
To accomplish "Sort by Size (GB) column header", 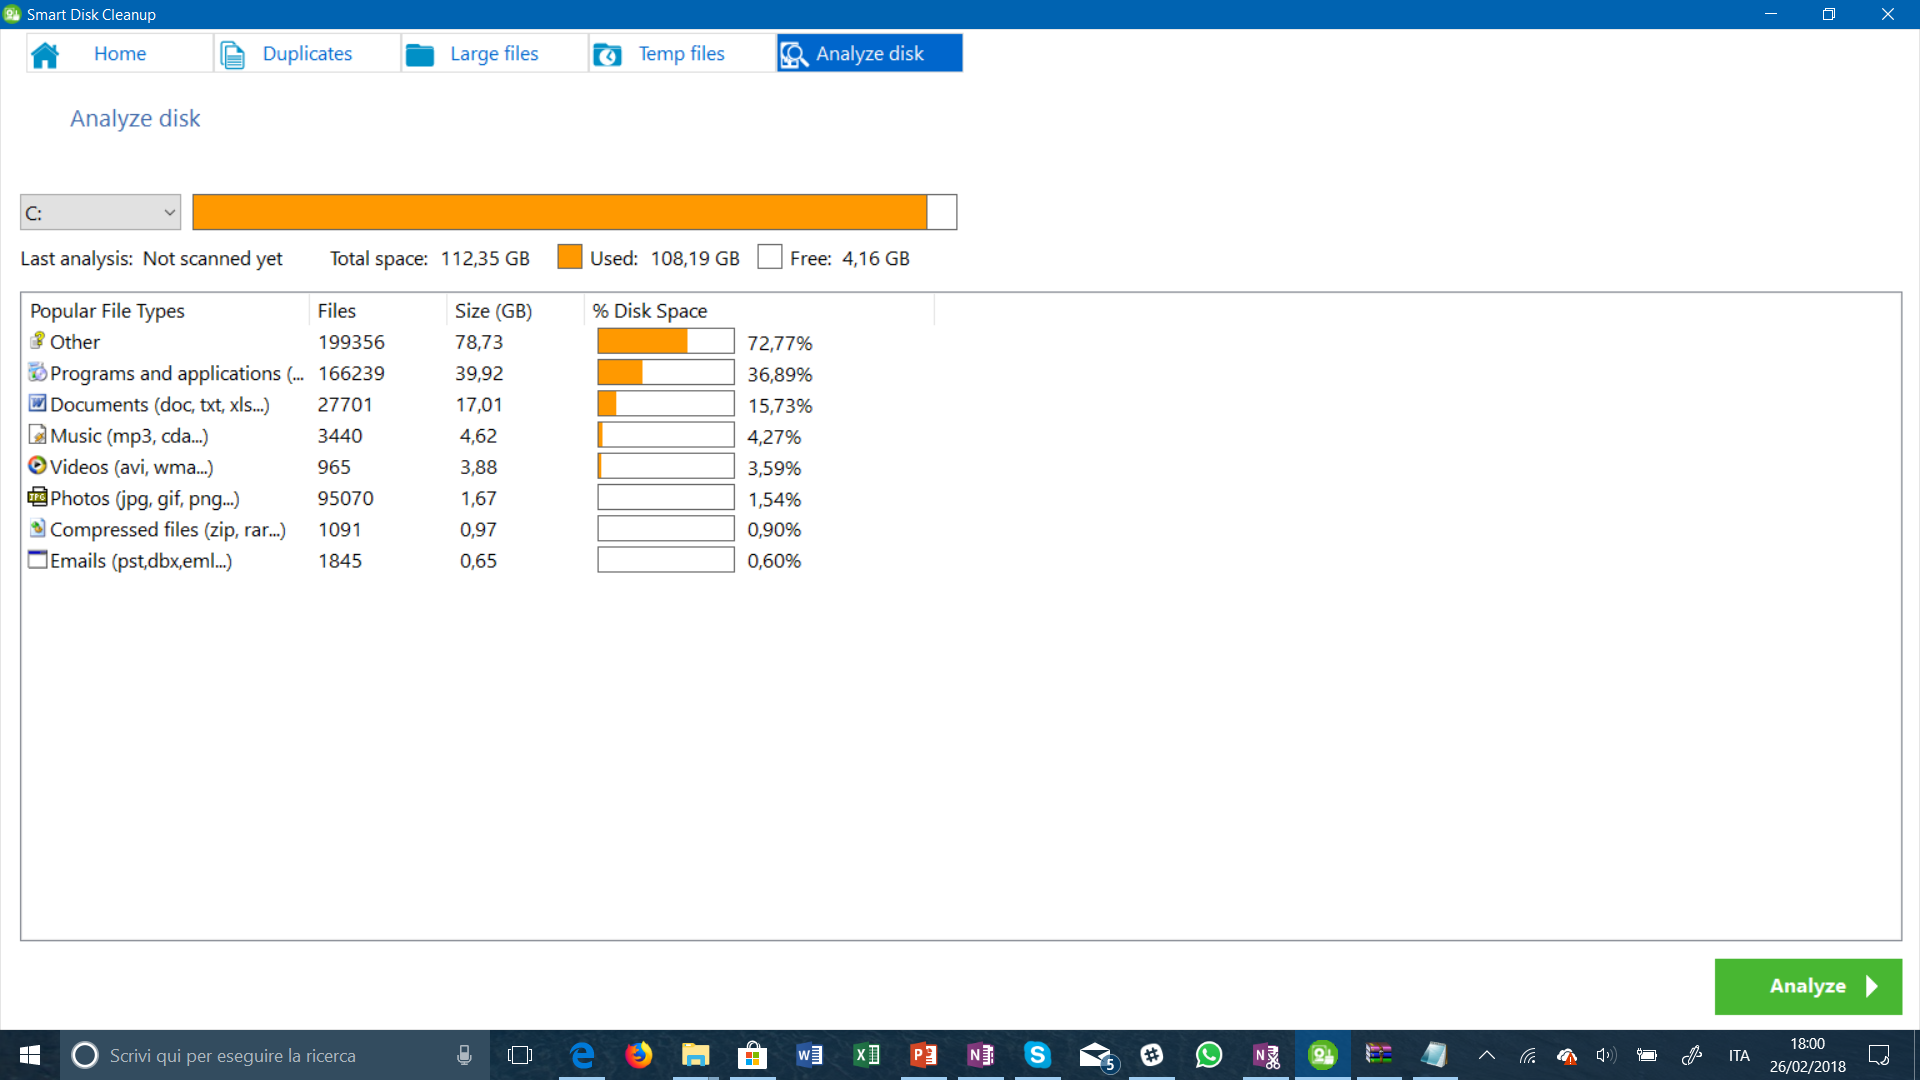I will 515,311.
